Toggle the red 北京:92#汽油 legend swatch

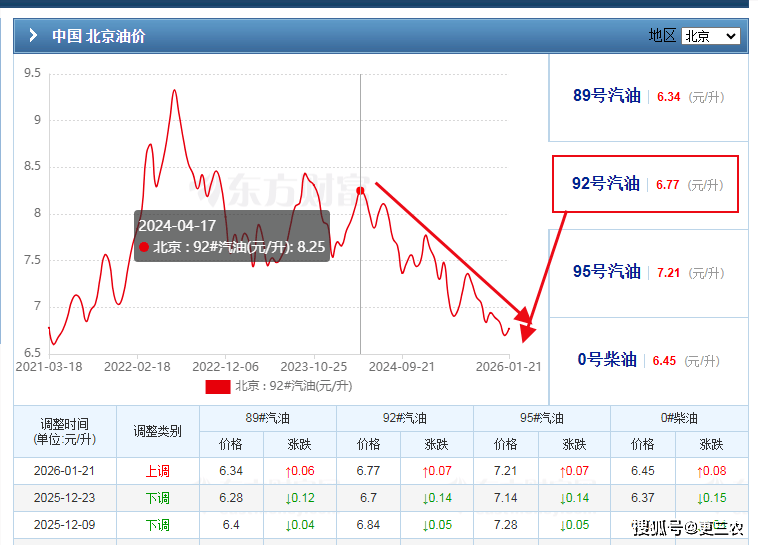(x=218, y=386)
